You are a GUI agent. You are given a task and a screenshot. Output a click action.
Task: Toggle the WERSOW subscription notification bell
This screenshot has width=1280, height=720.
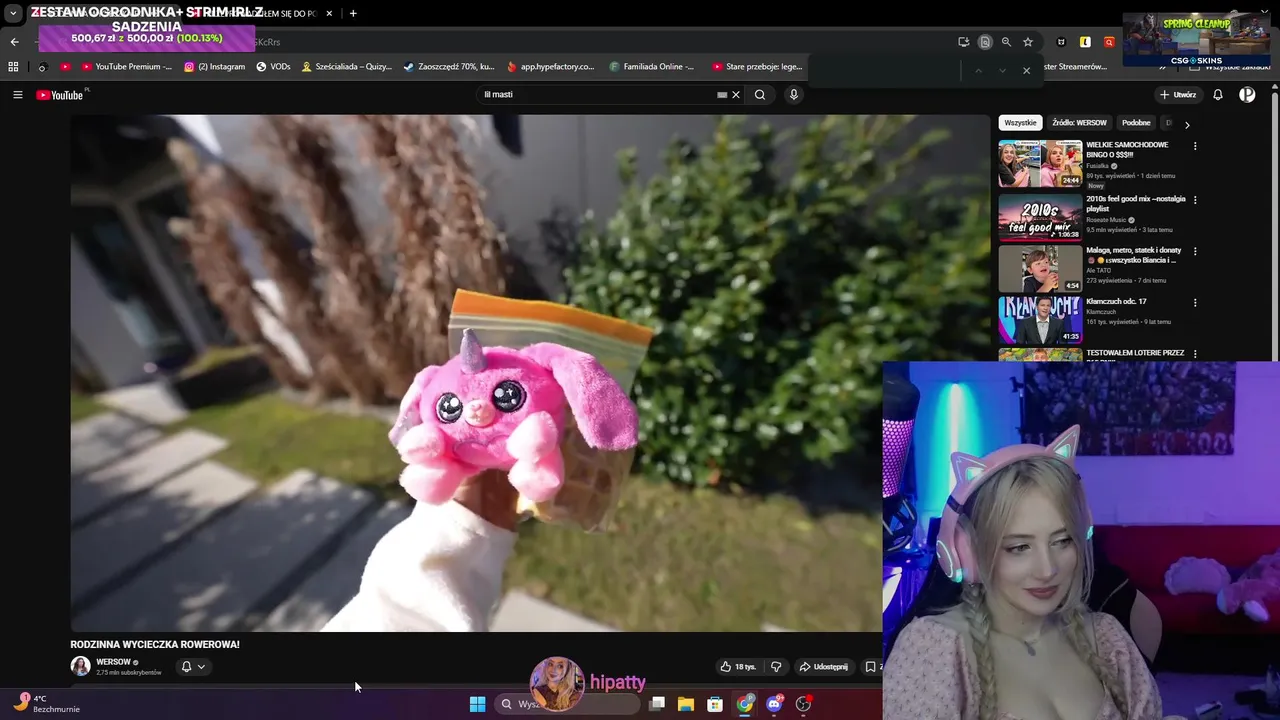186,667
